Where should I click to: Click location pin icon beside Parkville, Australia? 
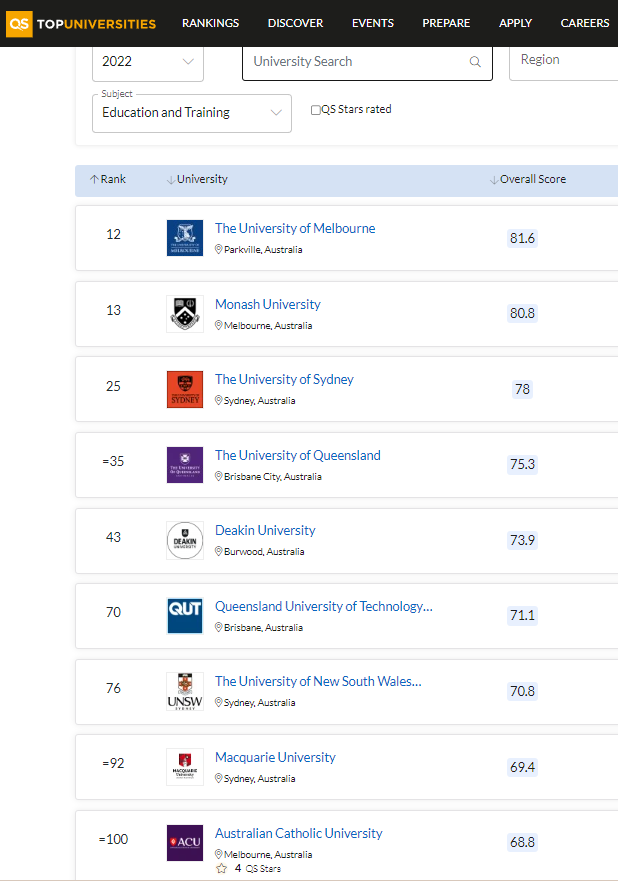tap(219, 249)
